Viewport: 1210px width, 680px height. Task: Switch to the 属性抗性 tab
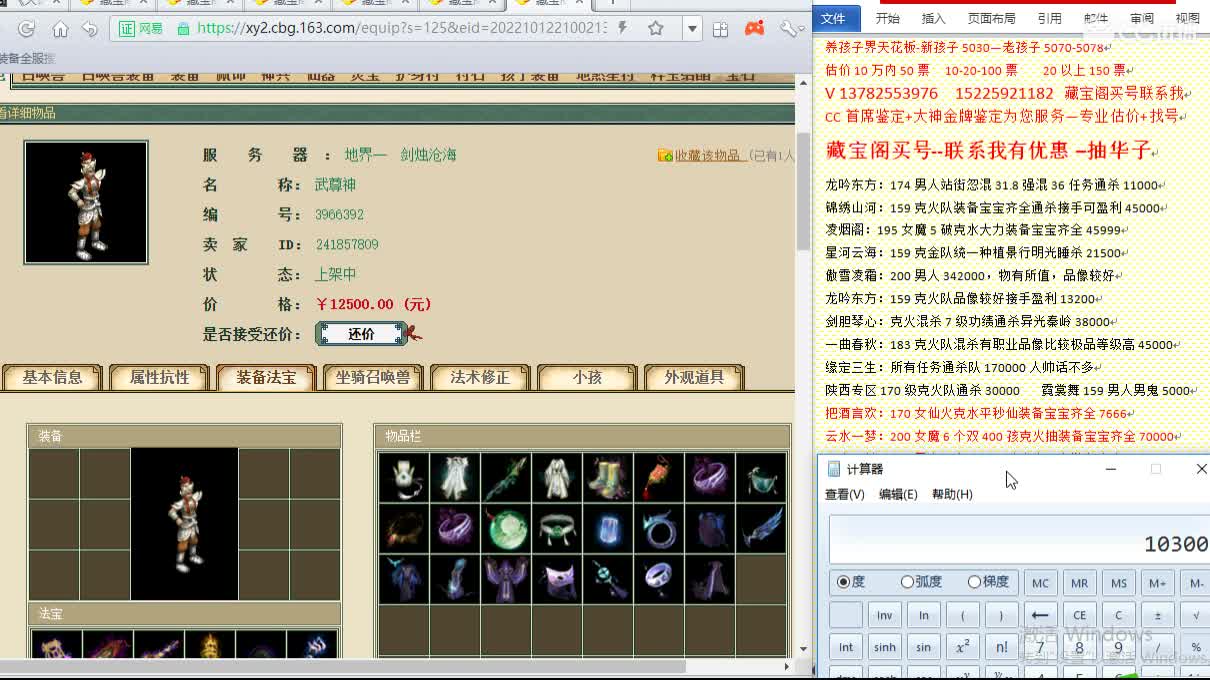coord(160,378)
